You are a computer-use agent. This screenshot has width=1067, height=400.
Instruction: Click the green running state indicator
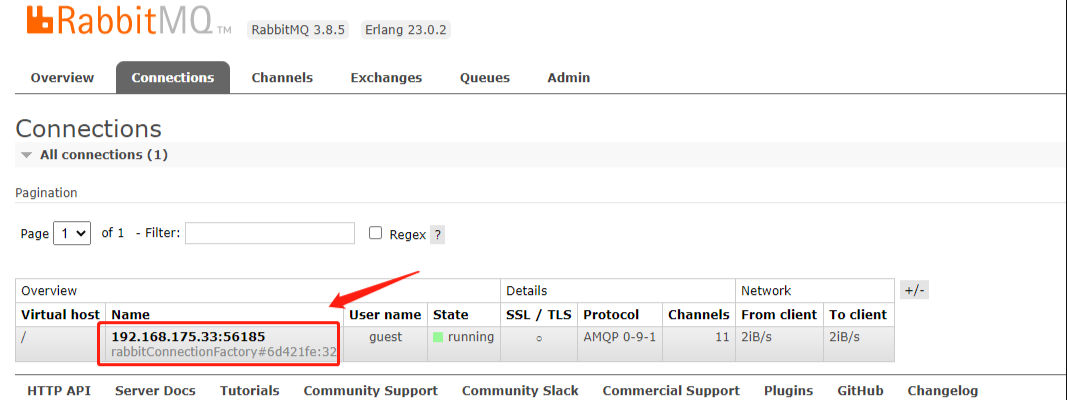click(438, 337)
